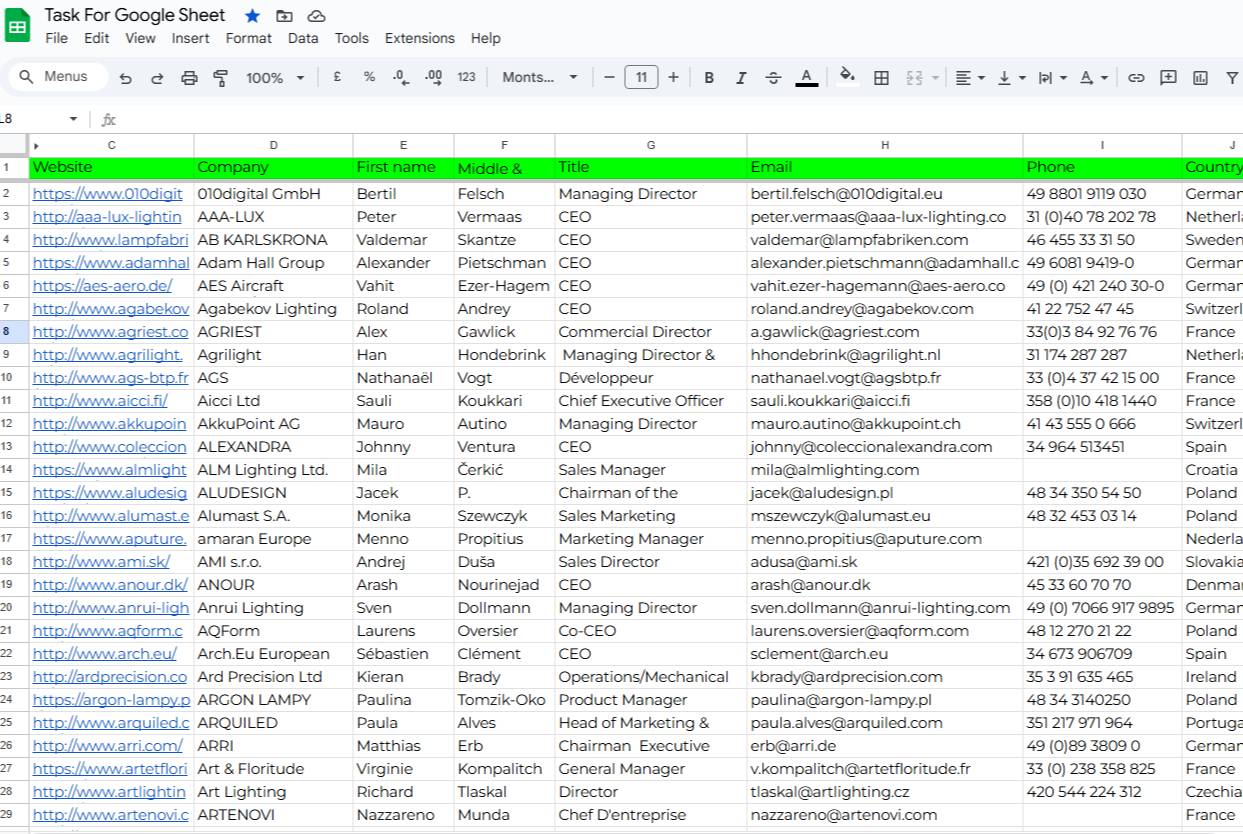Undo the last action

pyautogui.click(x=125, y=78)
